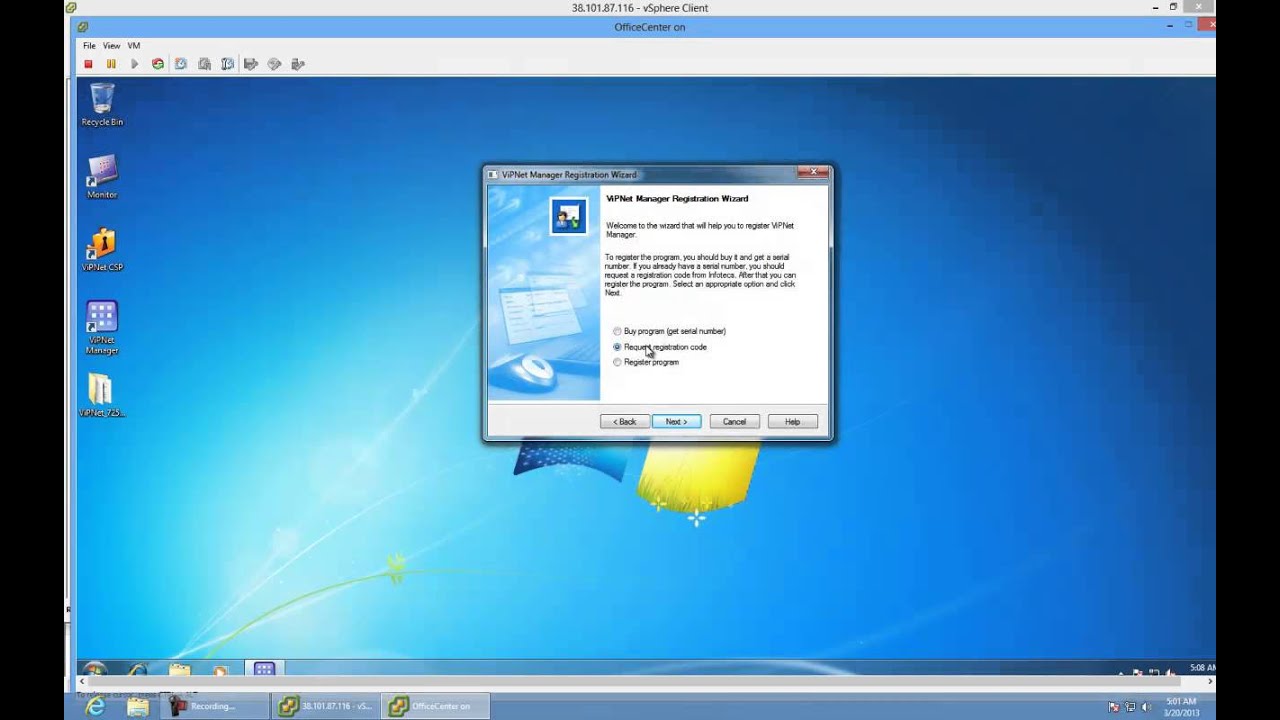Click the Reset VM toolbar icon
1280x720 pixels.
pyautogui.click(x=158, y=64)
